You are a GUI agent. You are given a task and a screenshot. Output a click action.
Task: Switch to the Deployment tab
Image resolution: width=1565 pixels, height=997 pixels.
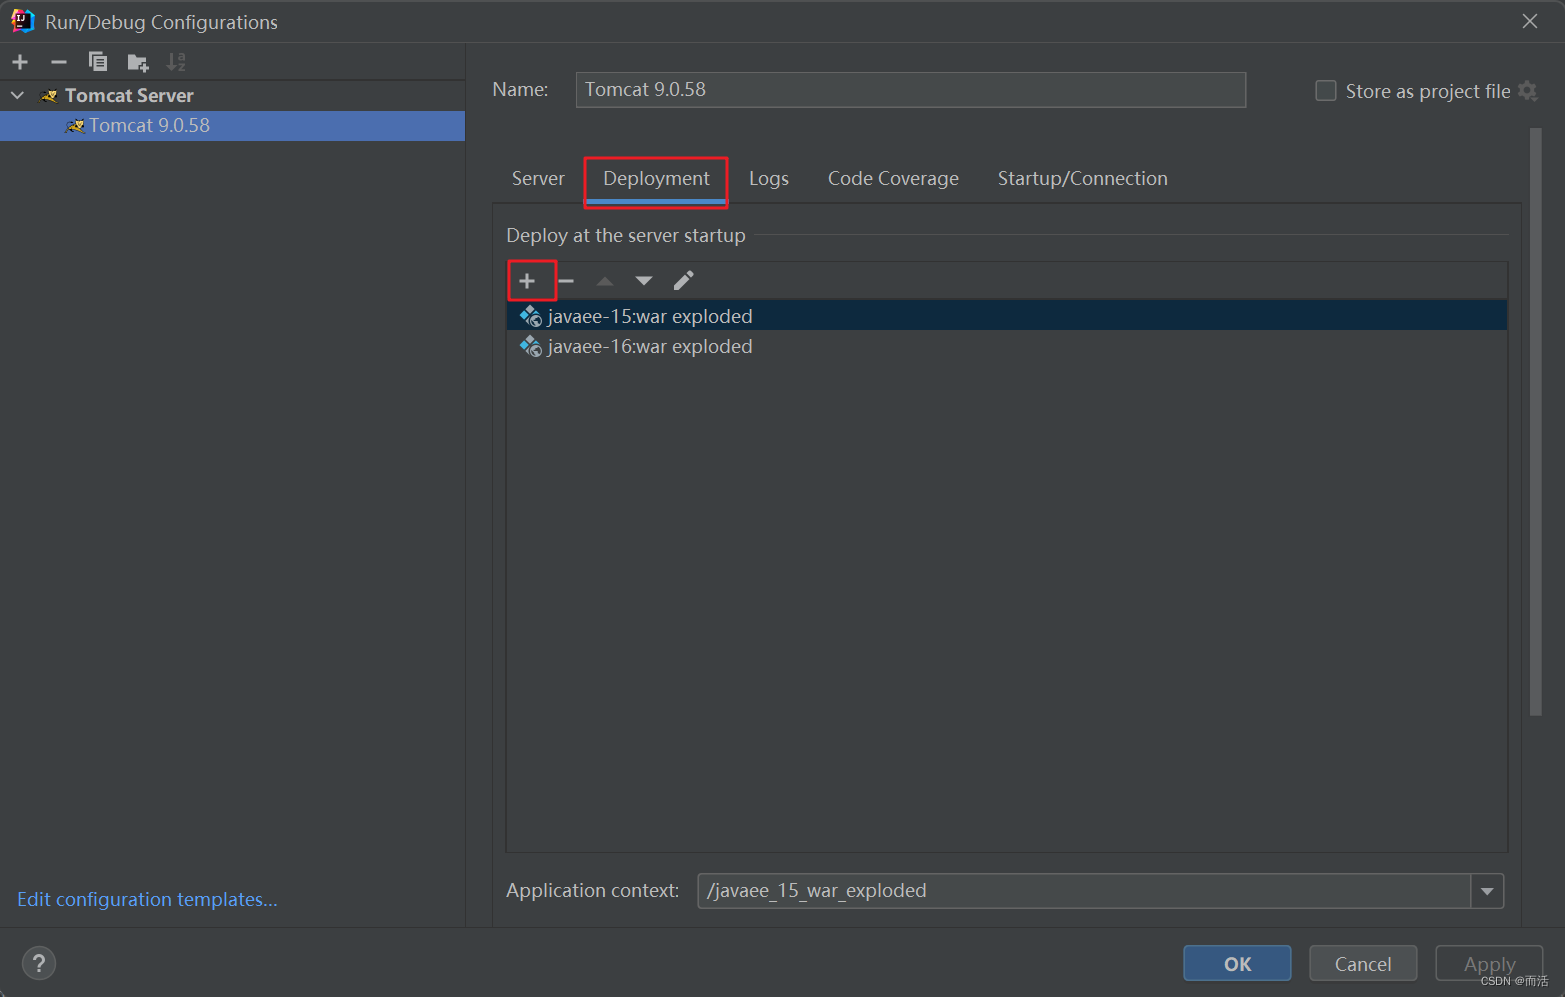656,178
